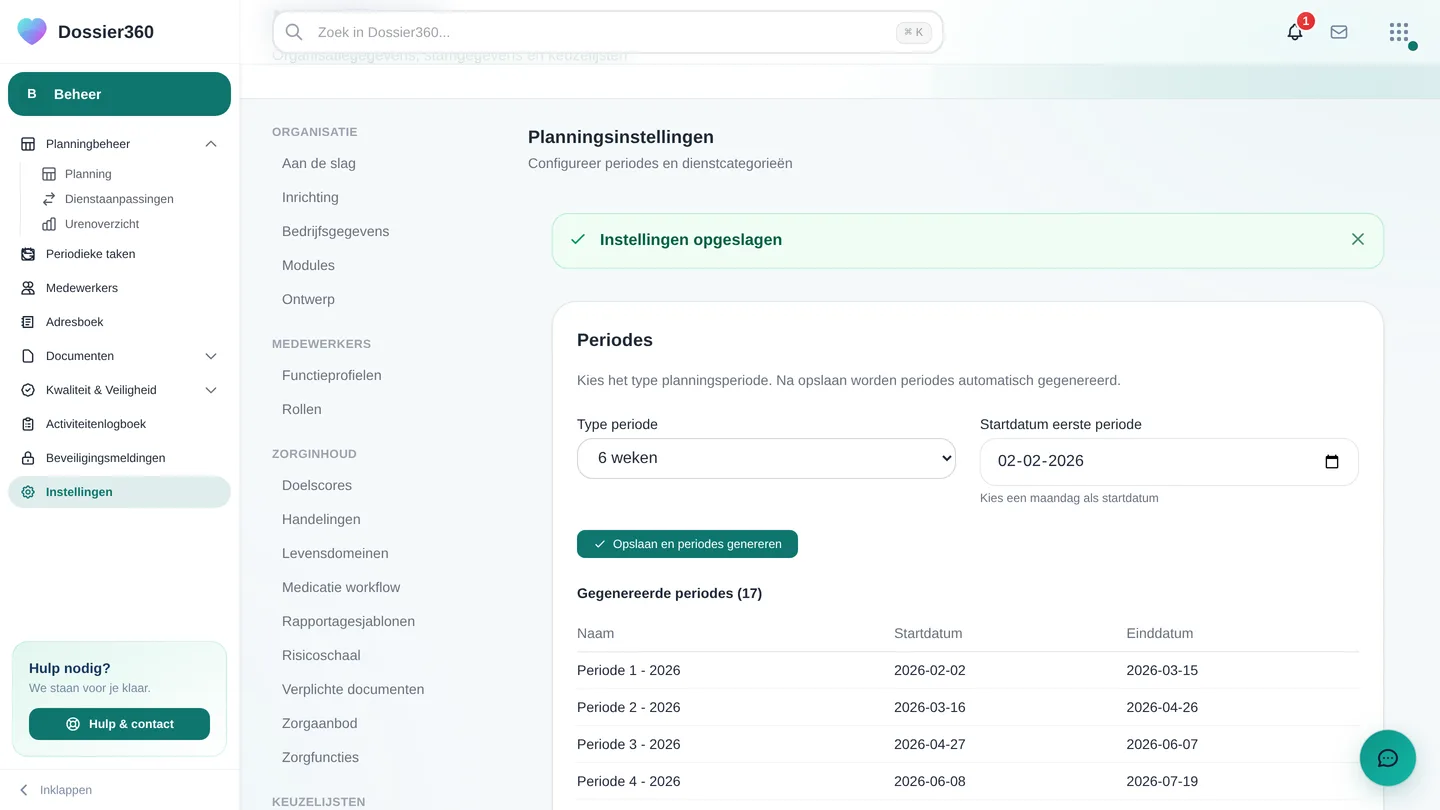This screenshot has width=1440, height=810.
Task: Open Risicoschaal settings entry
Action: pos(321,655)
